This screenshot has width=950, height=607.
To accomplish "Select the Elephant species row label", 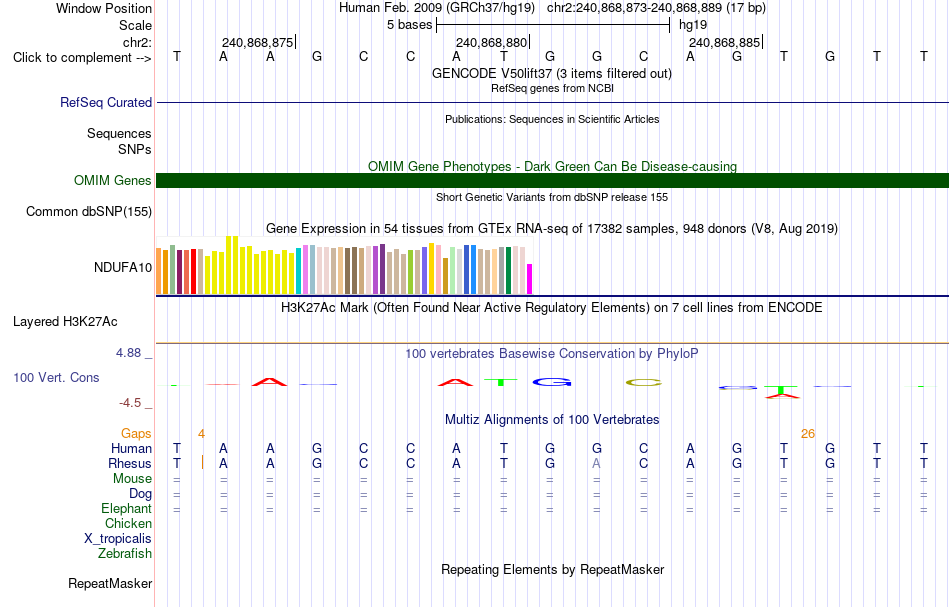I will click(x=127, y=508).
